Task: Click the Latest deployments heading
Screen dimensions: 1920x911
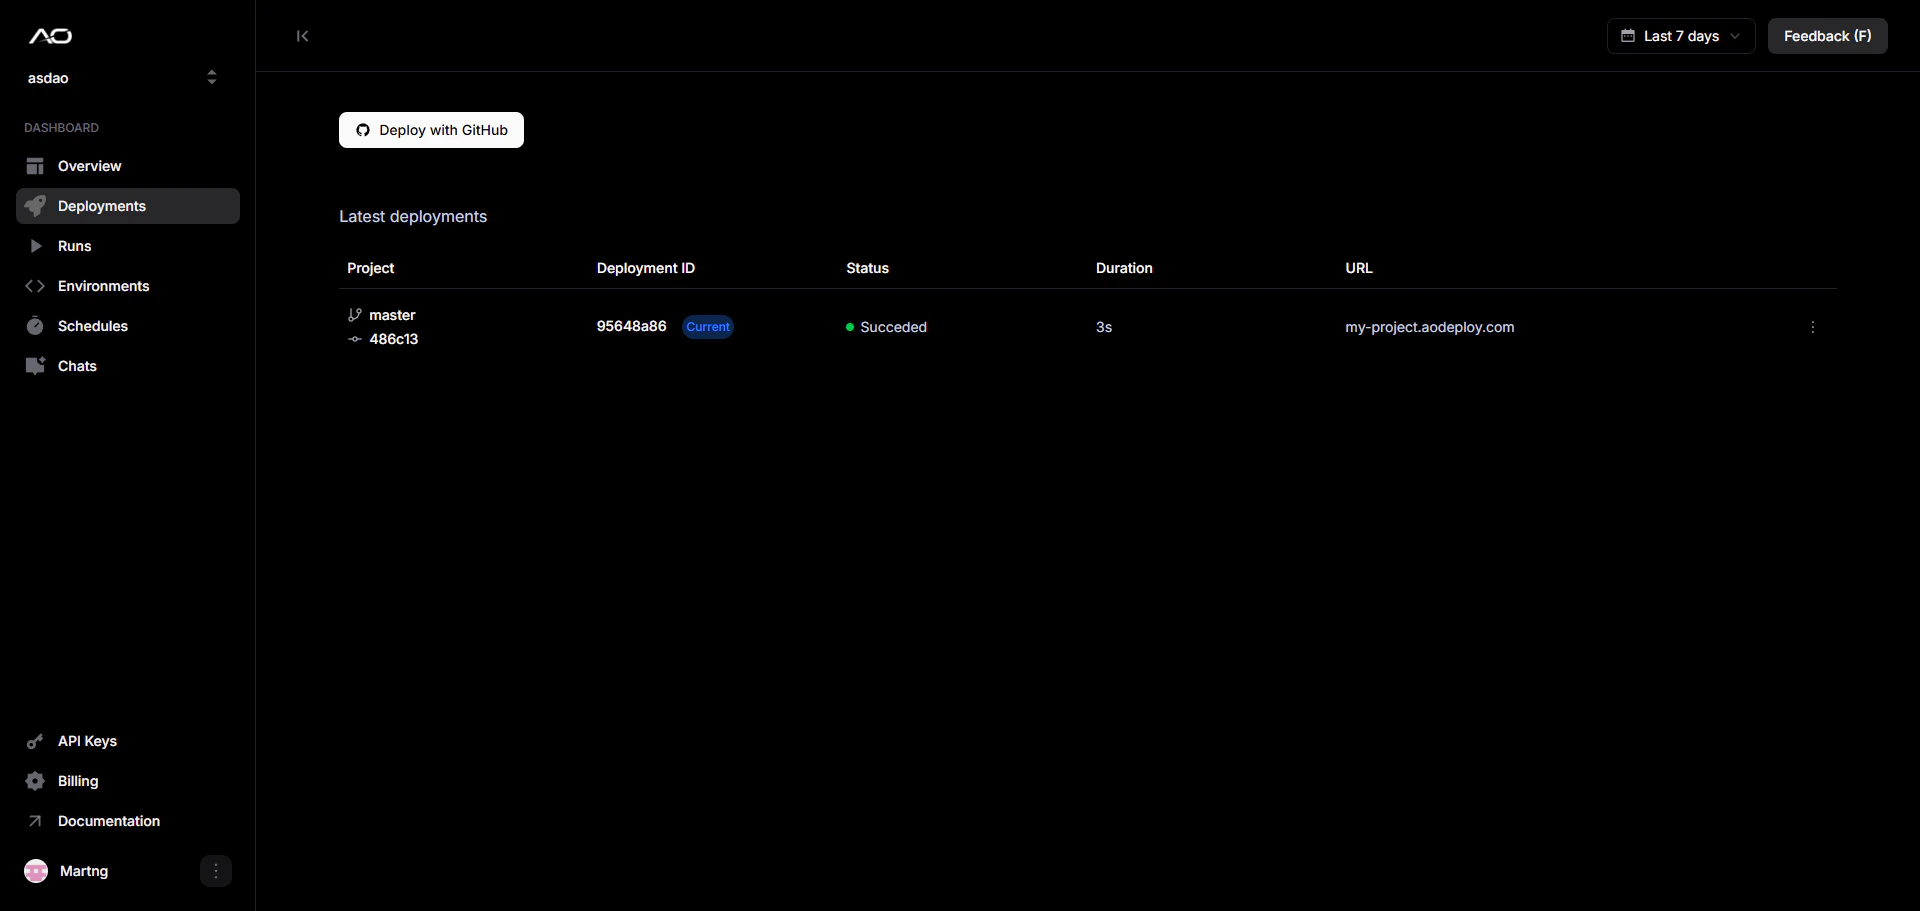Action: (413, 216)
